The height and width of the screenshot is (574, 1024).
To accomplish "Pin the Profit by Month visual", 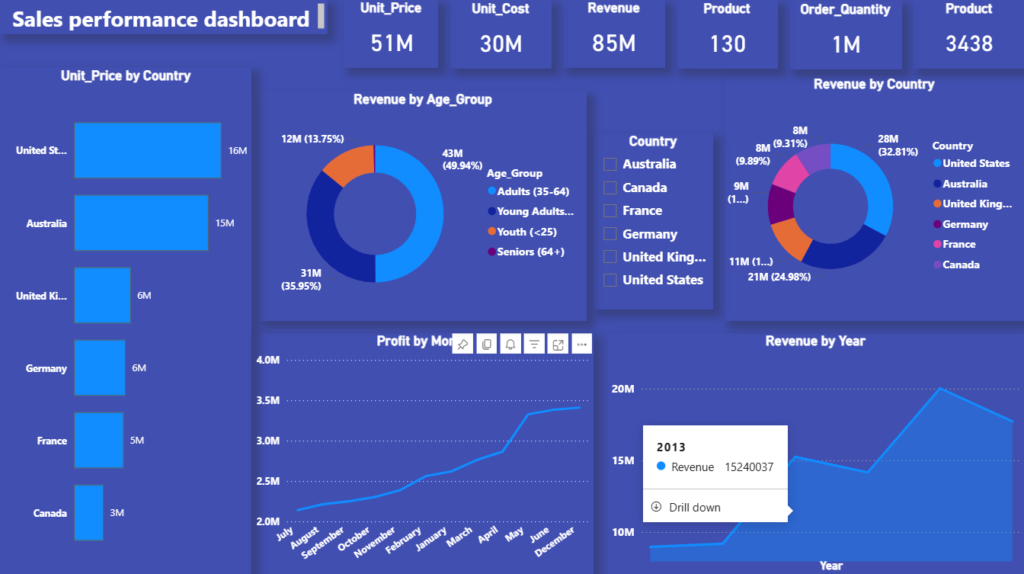I will 463,344.
